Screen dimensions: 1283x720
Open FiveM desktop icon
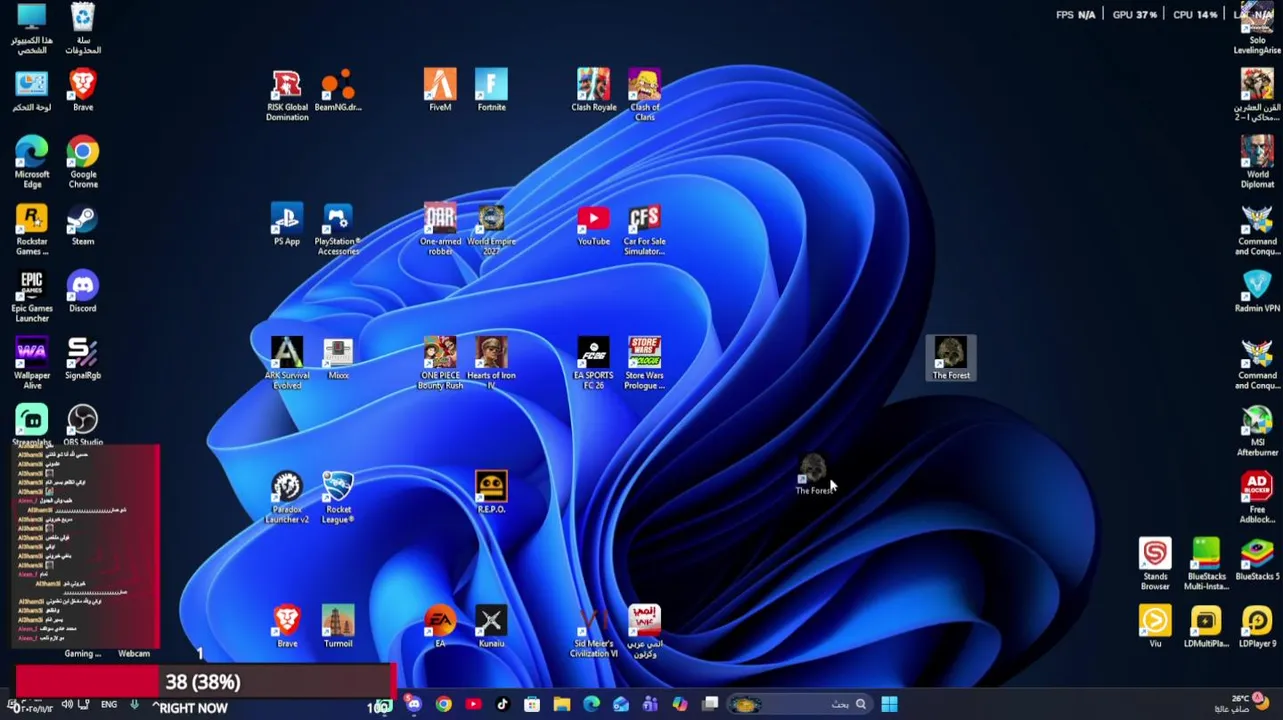[x=440, y=91]
